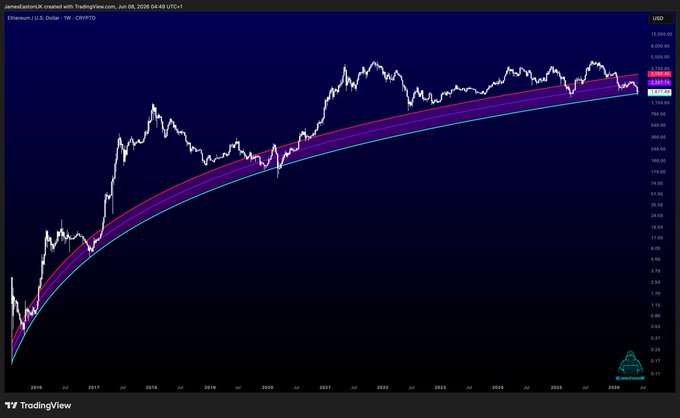
Task: Click the 2026 time axis label
Action: click(x=614, y=388)
